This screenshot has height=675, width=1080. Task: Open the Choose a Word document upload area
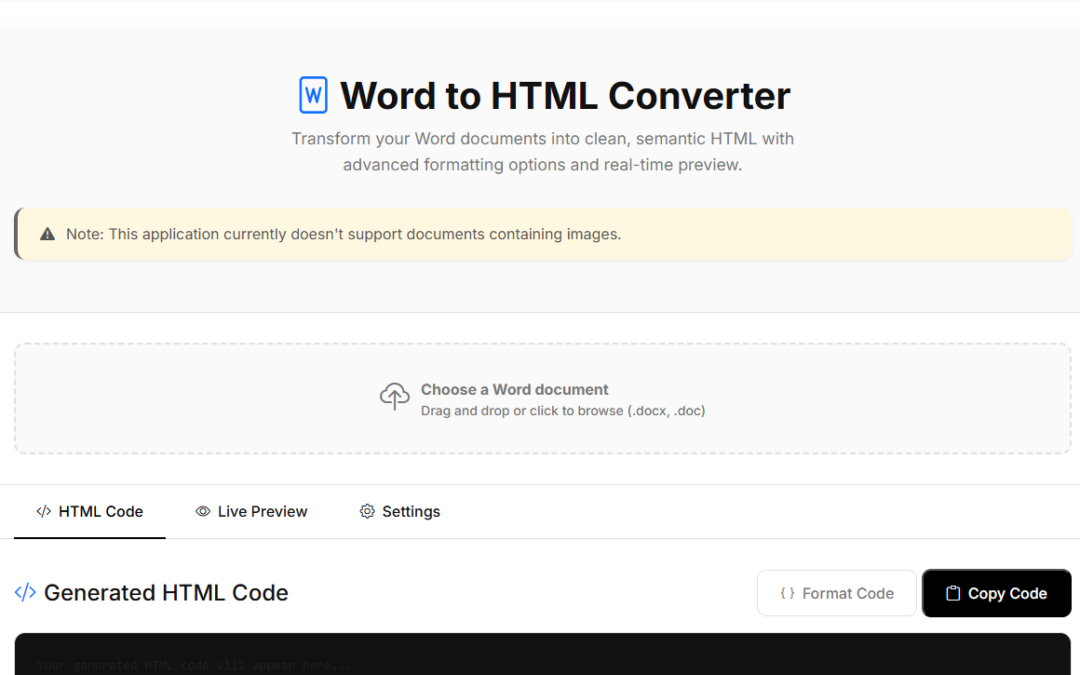pos(540,398)
